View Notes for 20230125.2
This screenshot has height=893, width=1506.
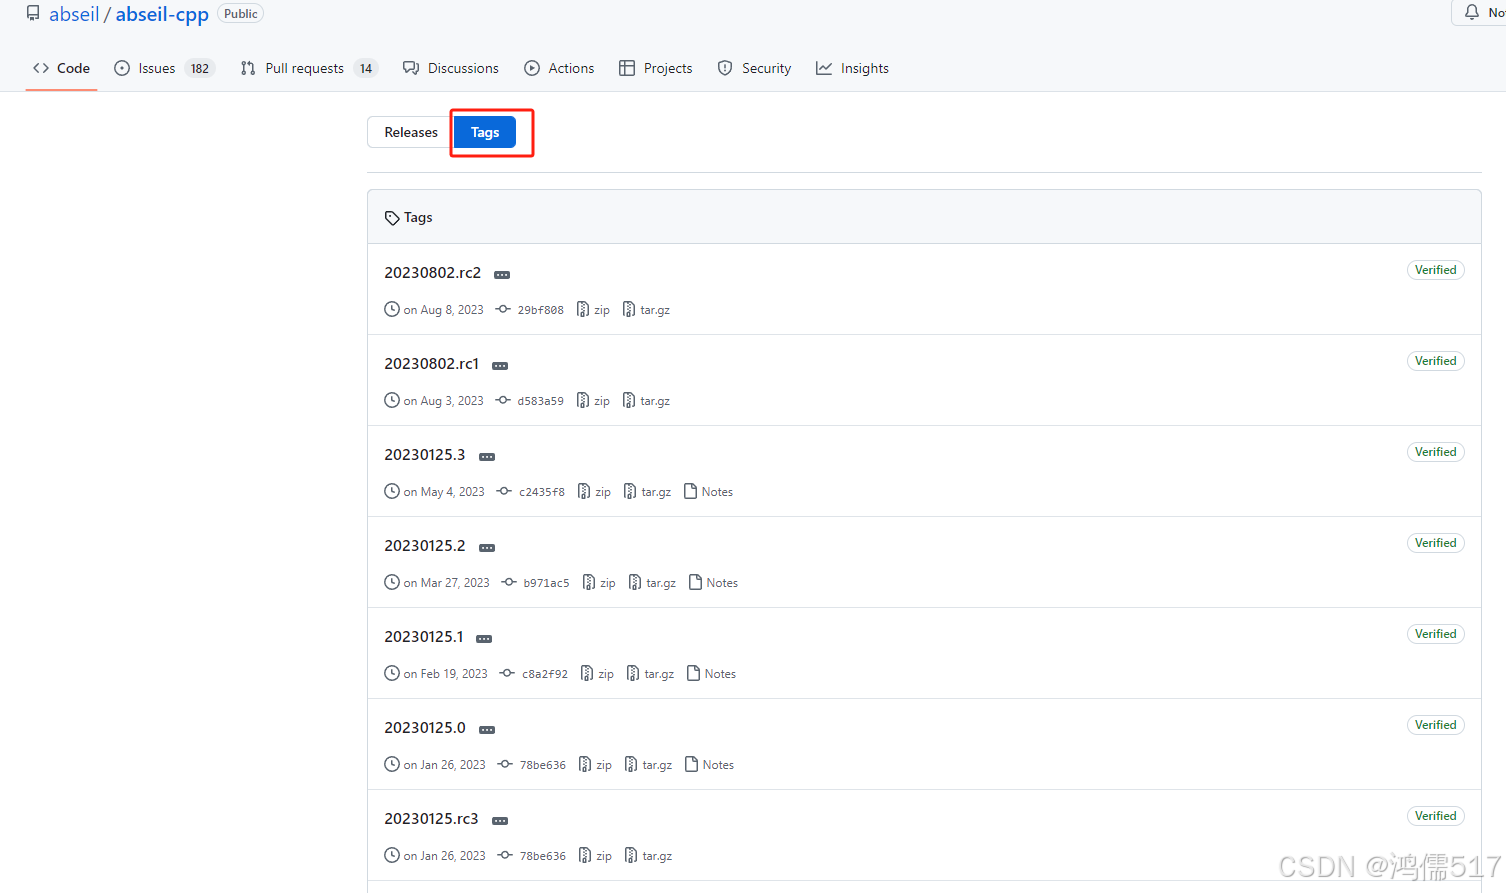tap(713, 583)
